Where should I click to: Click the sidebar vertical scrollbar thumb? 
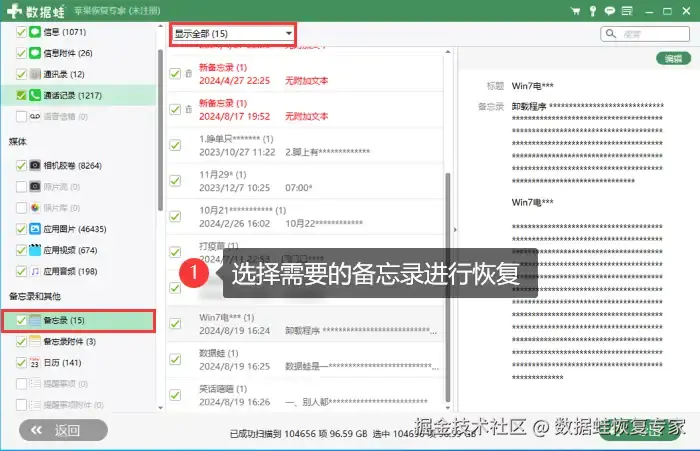(x=160, y=129)
